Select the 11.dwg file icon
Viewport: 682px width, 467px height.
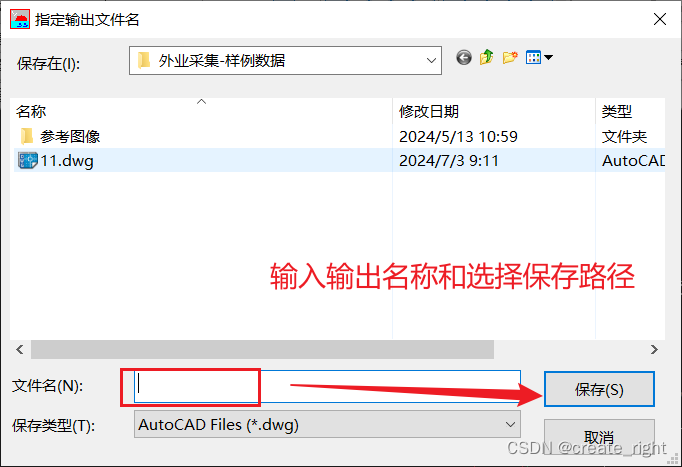28,160
